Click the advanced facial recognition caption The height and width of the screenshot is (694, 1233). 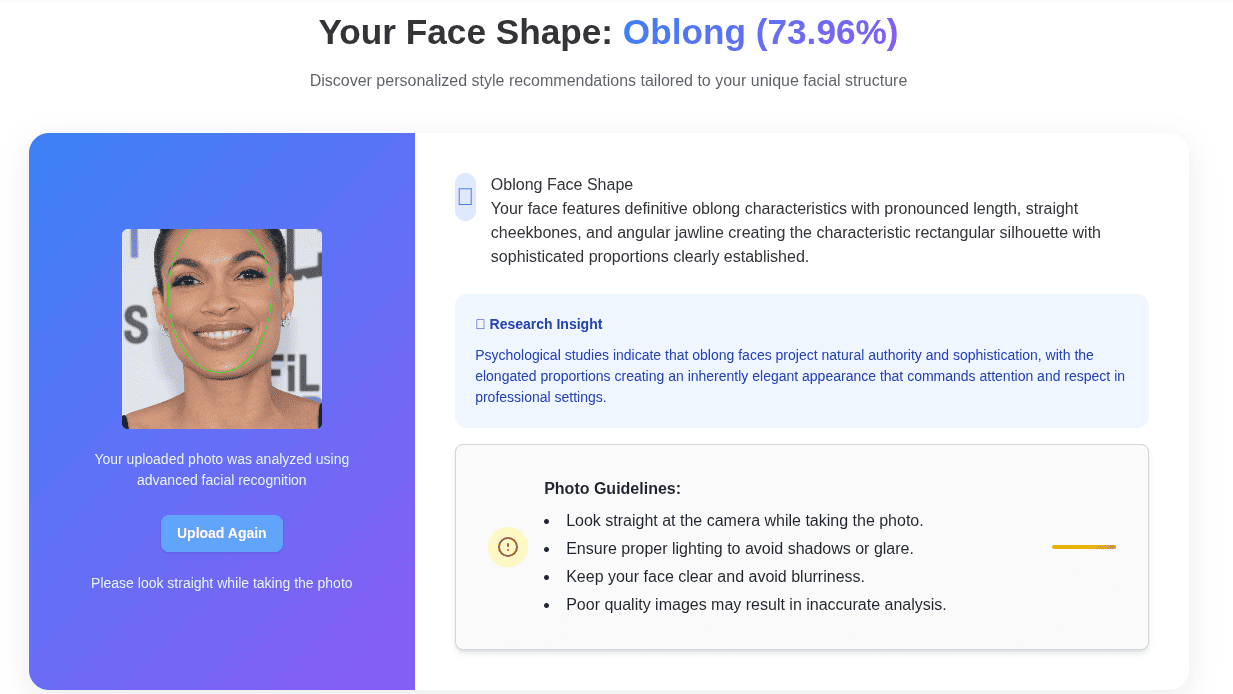[x=221, y=469]
